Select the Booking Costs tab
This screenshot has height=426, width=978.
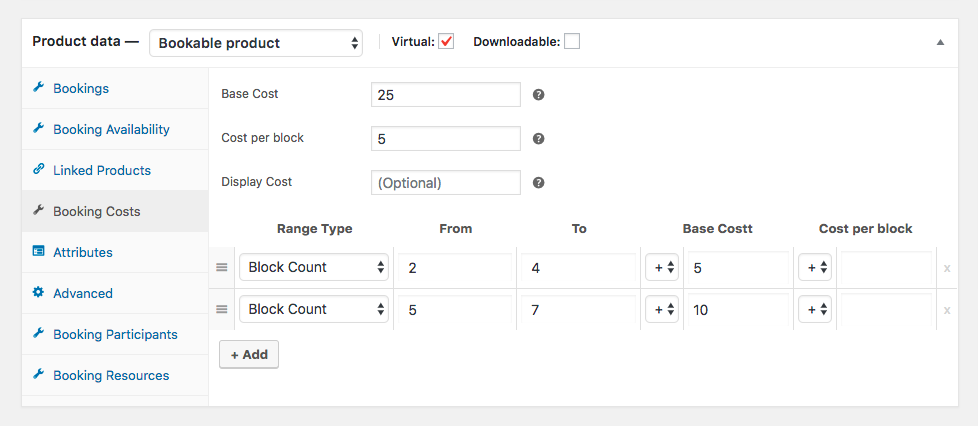click(115, 211)
